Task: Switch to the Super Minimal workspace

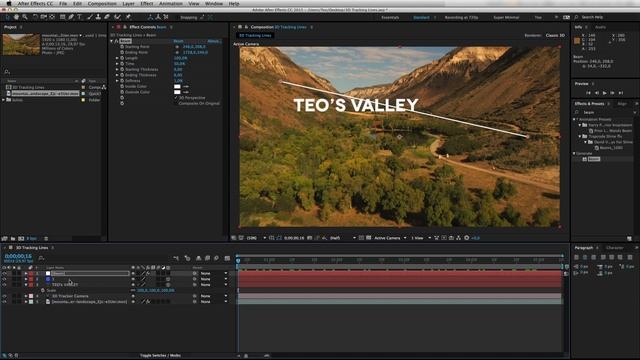Action: 506,18
